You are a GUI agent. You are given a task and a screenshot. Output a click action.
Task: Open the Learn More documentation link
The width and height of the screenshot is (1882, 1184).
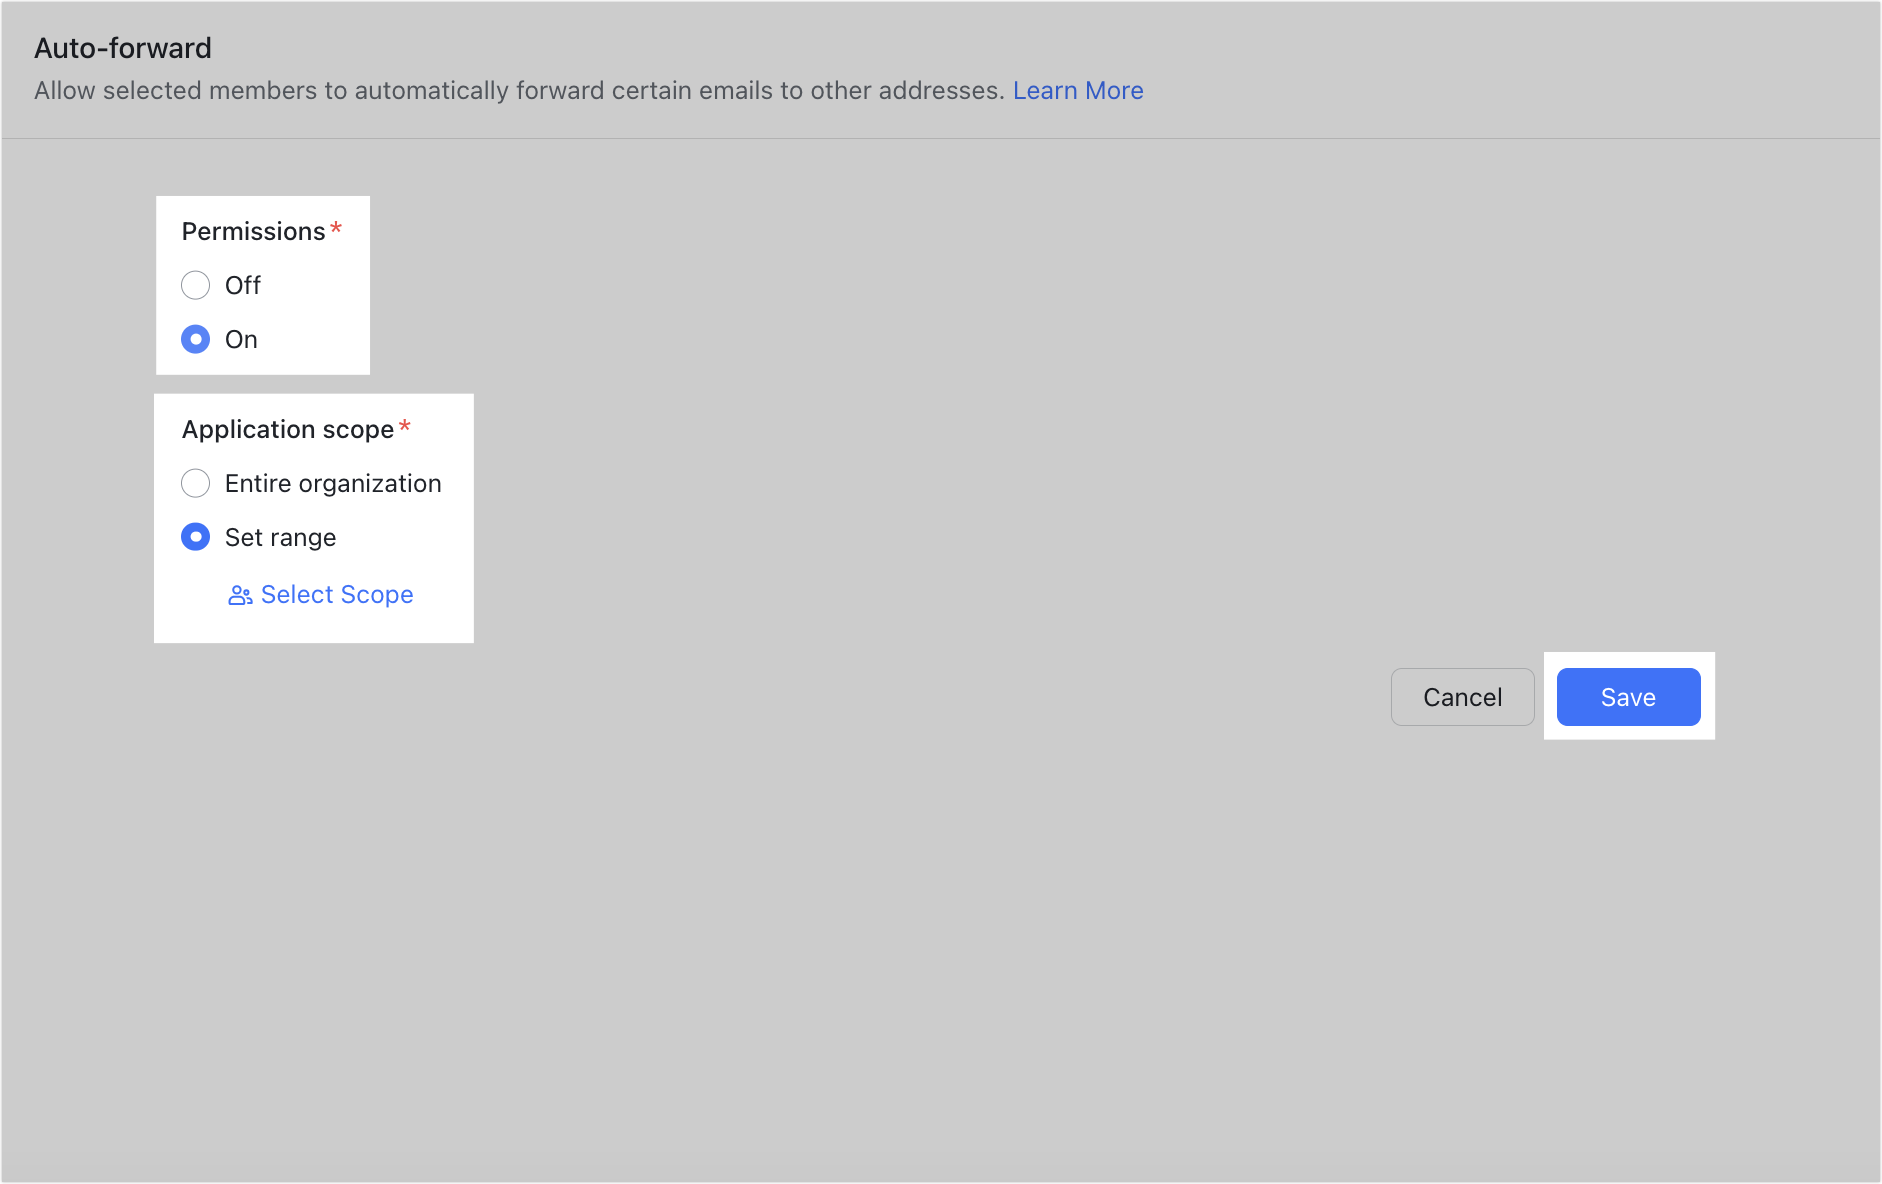click(x=1078, y=90)
